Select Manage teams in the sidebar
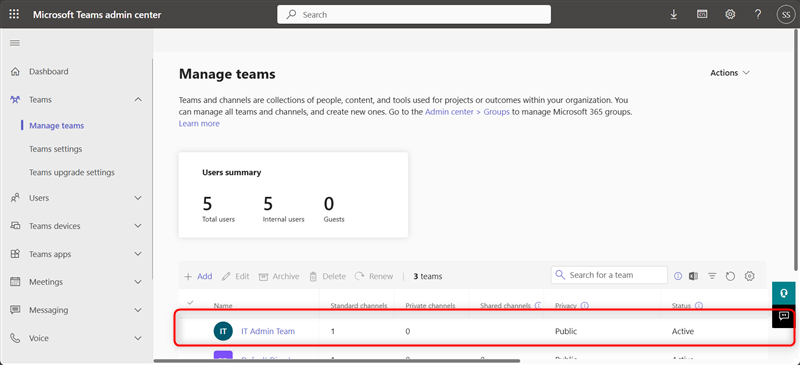The width and height of the screenshot is (800, 365). pos(57,126)
